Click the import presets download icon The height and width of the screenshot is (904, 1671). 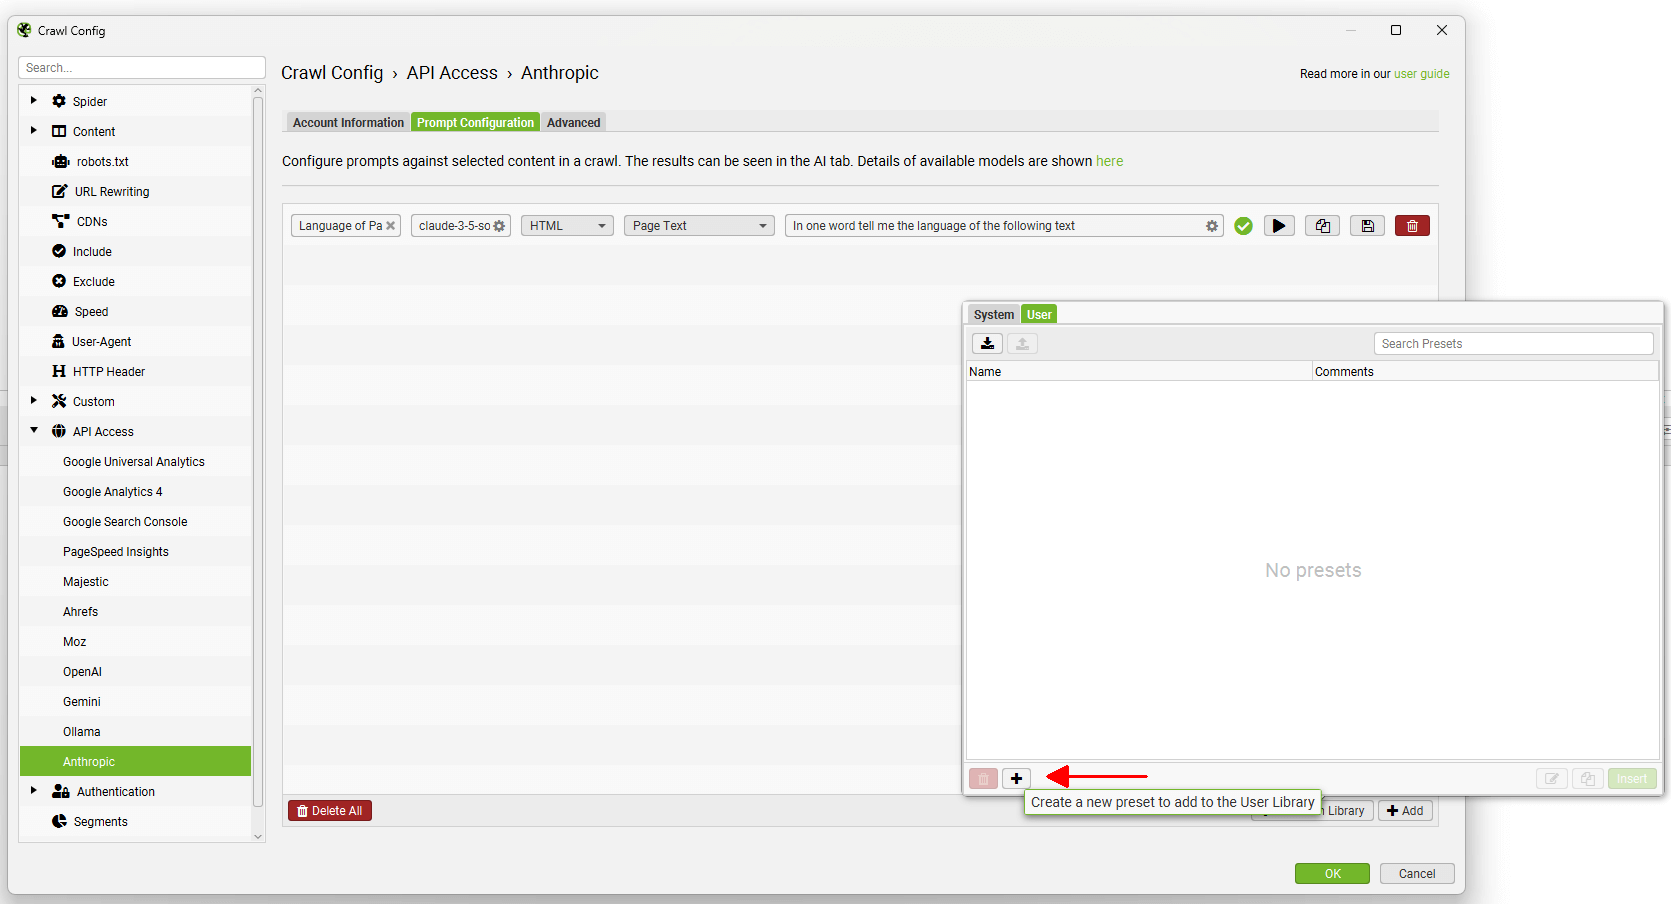tap(987, 344)
